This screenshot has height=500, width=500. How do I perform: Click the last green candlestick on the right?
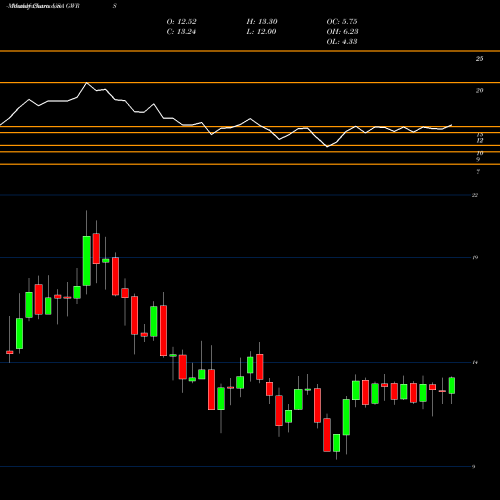point(452,386)
